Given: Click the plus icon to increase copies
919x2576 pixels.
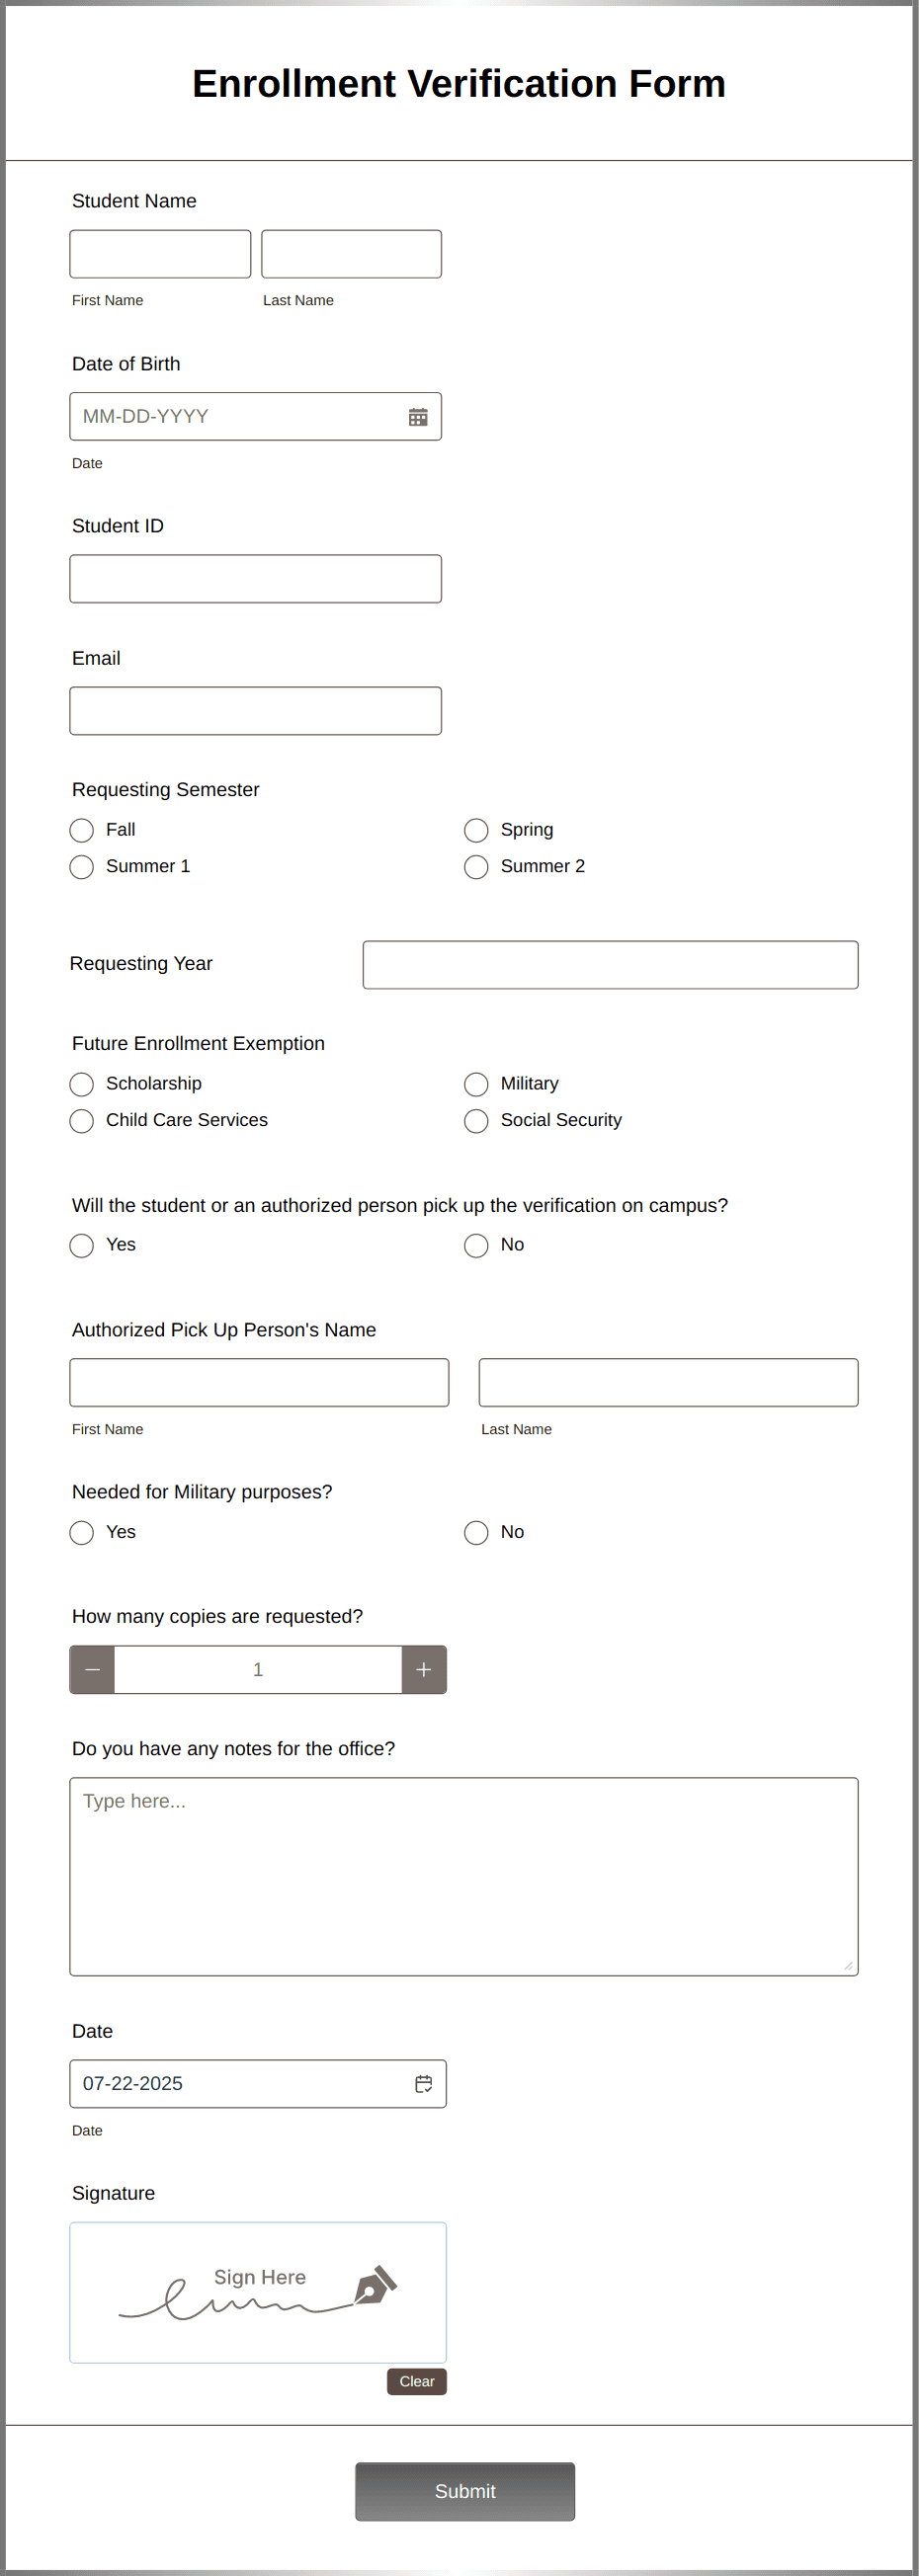Looking at the screenshot, I should [423, 1669].
